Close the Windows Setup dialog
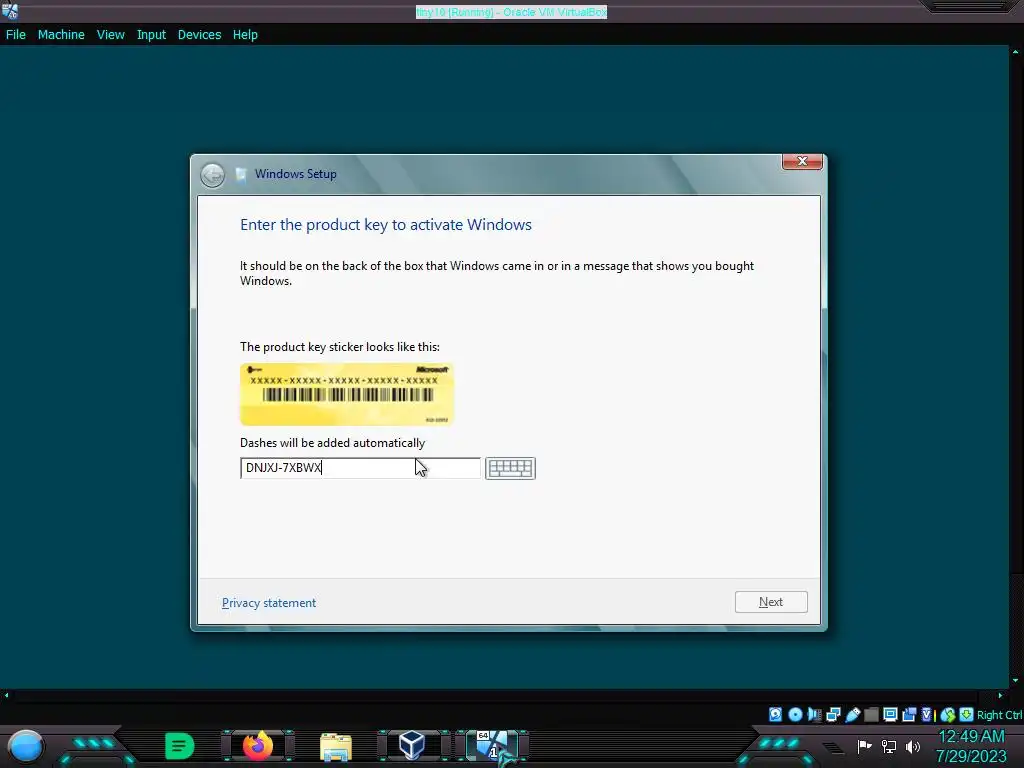 pyautogui.click(x=802, y=161)
